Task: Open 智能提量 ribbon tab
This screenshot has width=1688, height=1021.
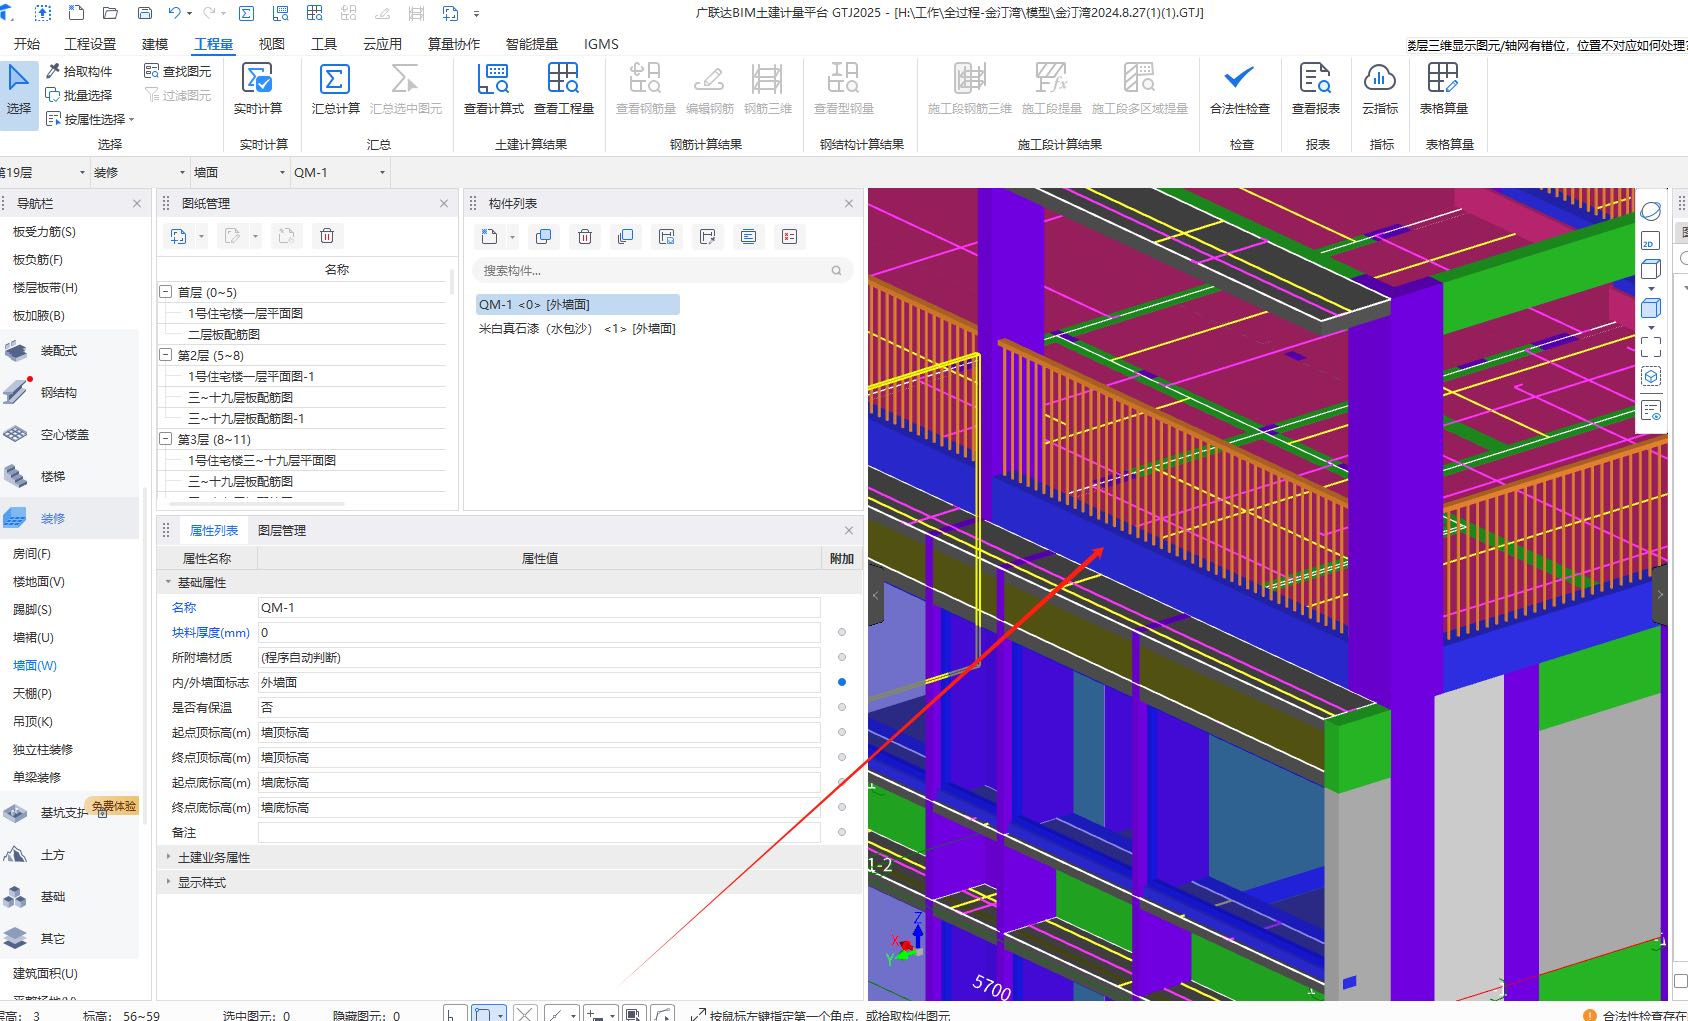Action: (532, 44)
